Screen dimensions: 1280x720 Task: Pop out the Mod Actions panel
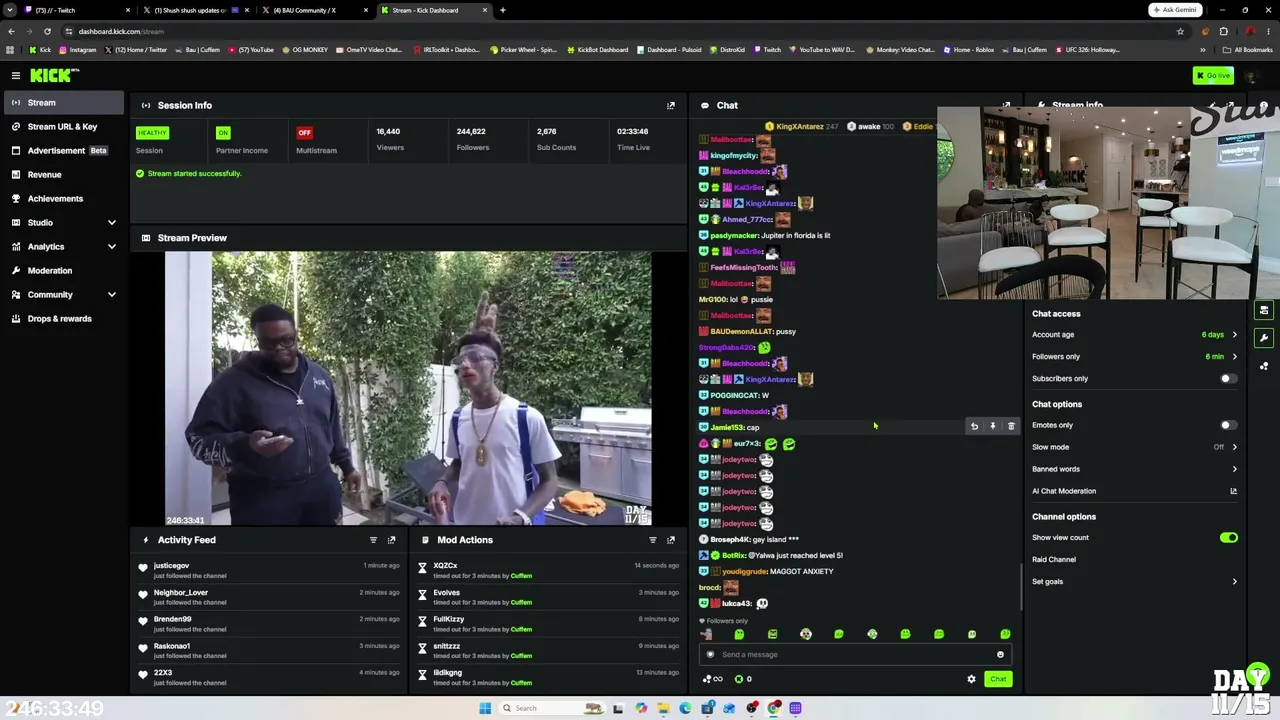pos(671,540)
